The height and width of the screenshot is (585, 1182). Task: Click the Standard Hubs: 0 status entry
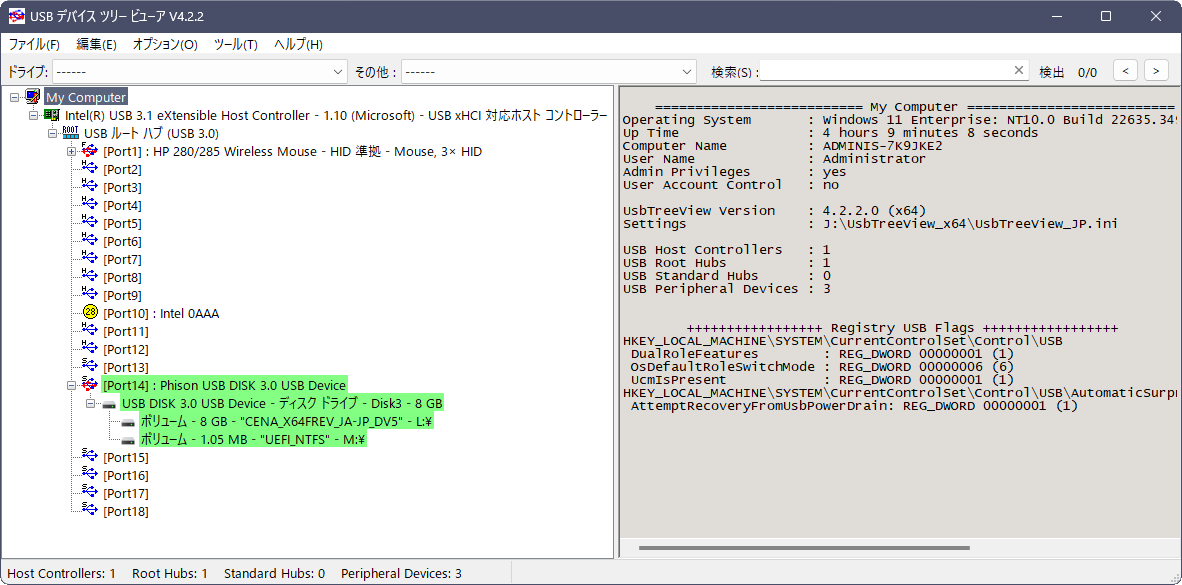point(274,574)
